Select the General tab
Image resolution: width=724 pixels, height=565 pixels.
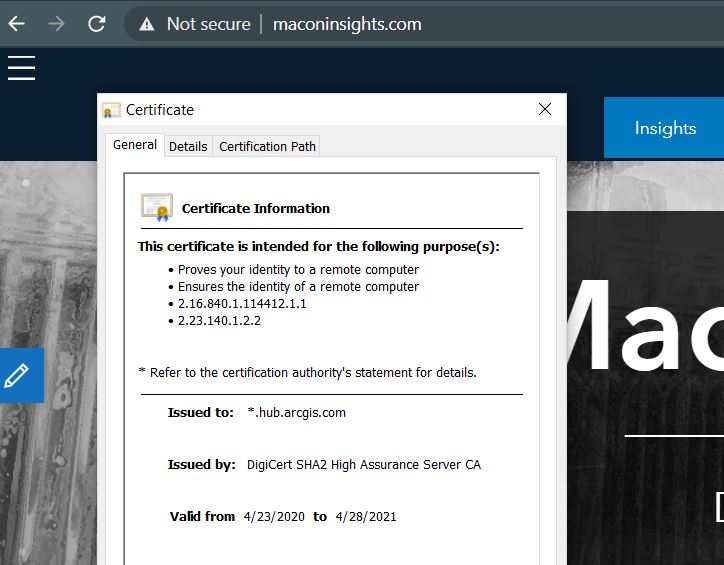135,145
